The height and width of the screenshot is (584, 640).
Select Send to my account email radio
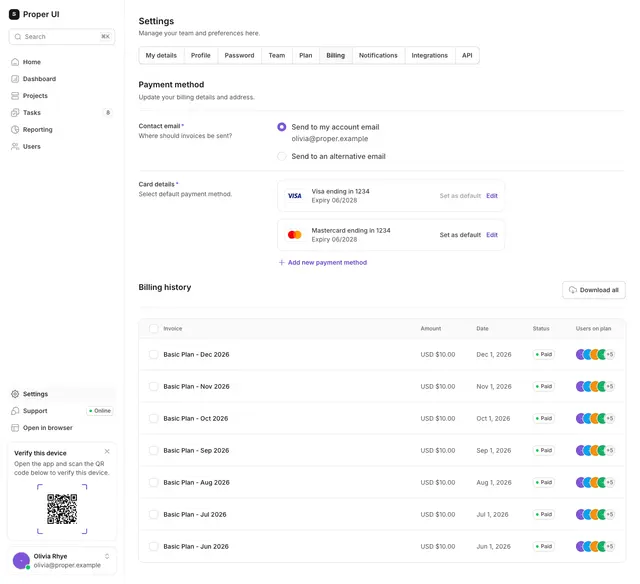point(282,127)
